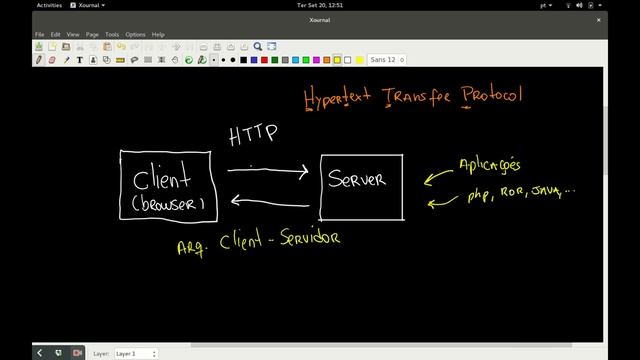Pick the red color swatch
Screen dimensions: 640x360
click(x=264, y=60)
